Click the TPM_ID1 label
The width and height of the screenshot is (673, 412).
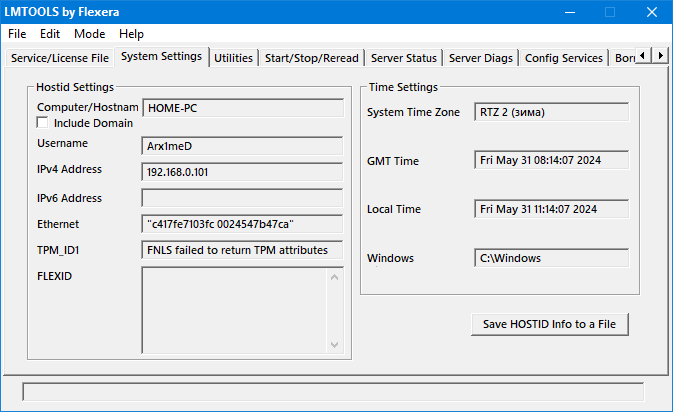58,250
